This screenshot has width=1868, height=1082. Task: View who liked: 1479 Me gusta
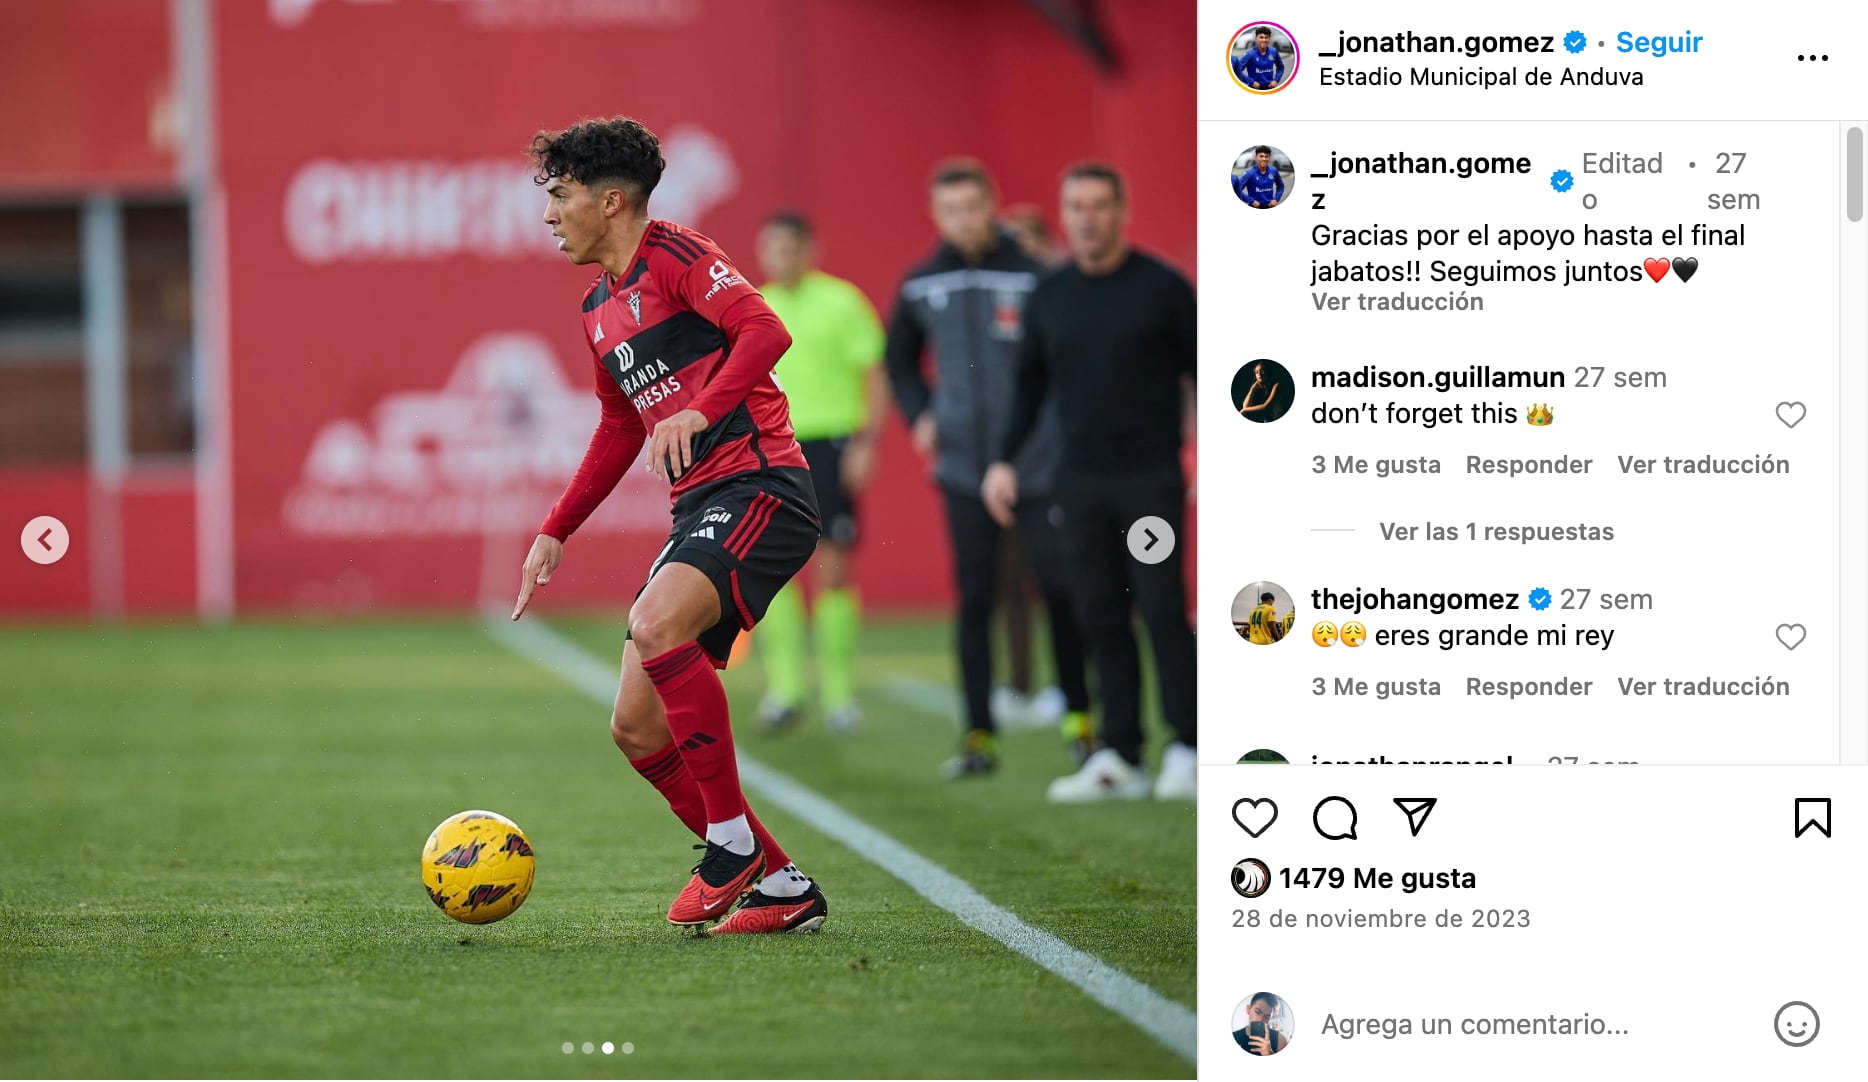[x=1377, y=878]
